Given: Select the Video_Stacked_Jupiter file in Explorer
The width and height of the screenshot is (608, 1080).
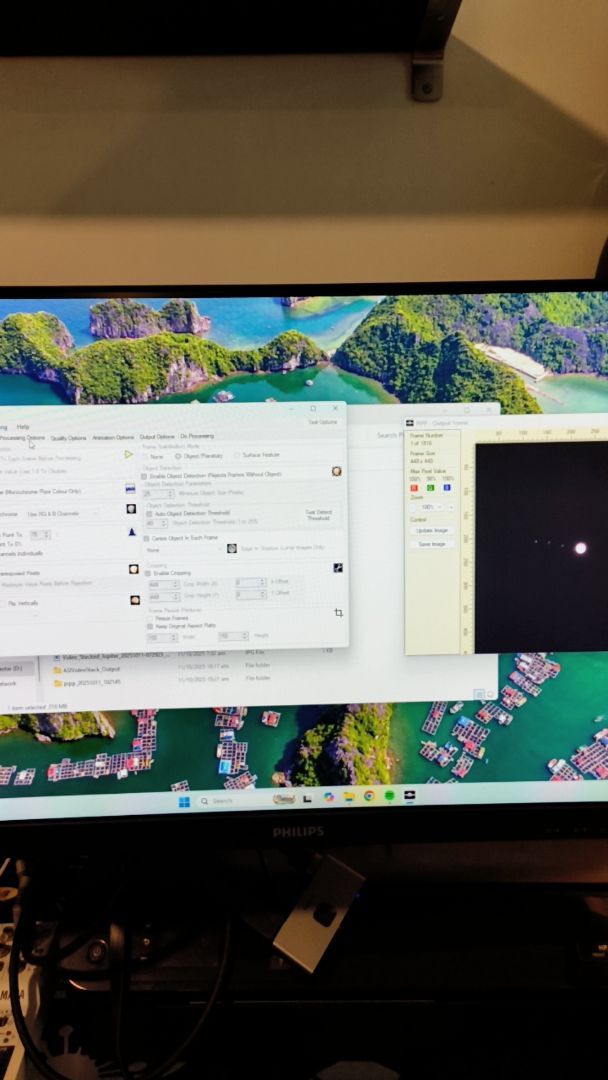Looking at the screenshot, I should pos(110,657).
